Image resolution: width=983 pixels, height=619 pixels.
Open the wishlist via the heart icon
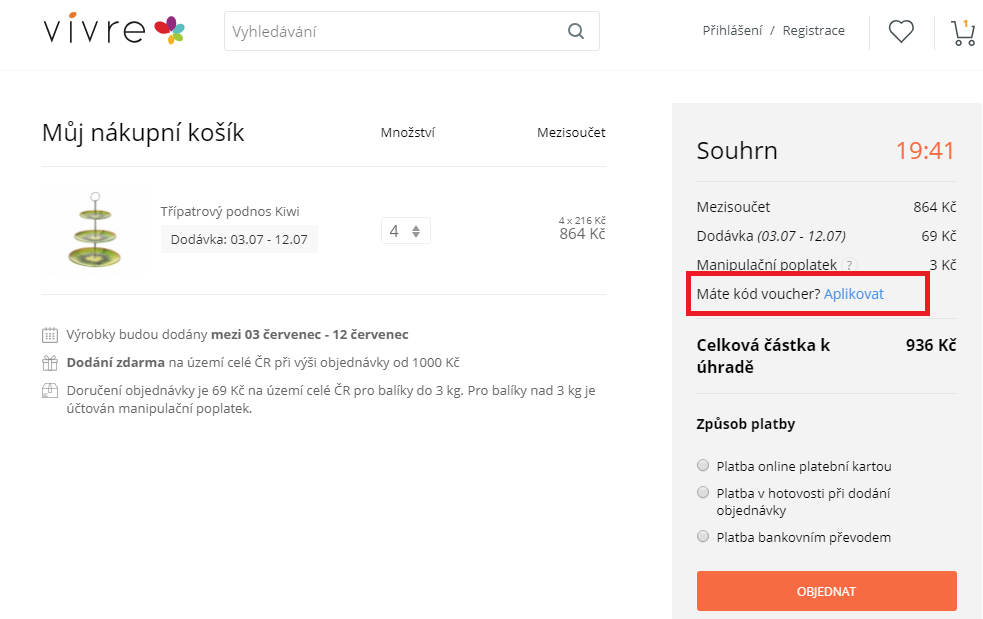(x=900, y=31)
